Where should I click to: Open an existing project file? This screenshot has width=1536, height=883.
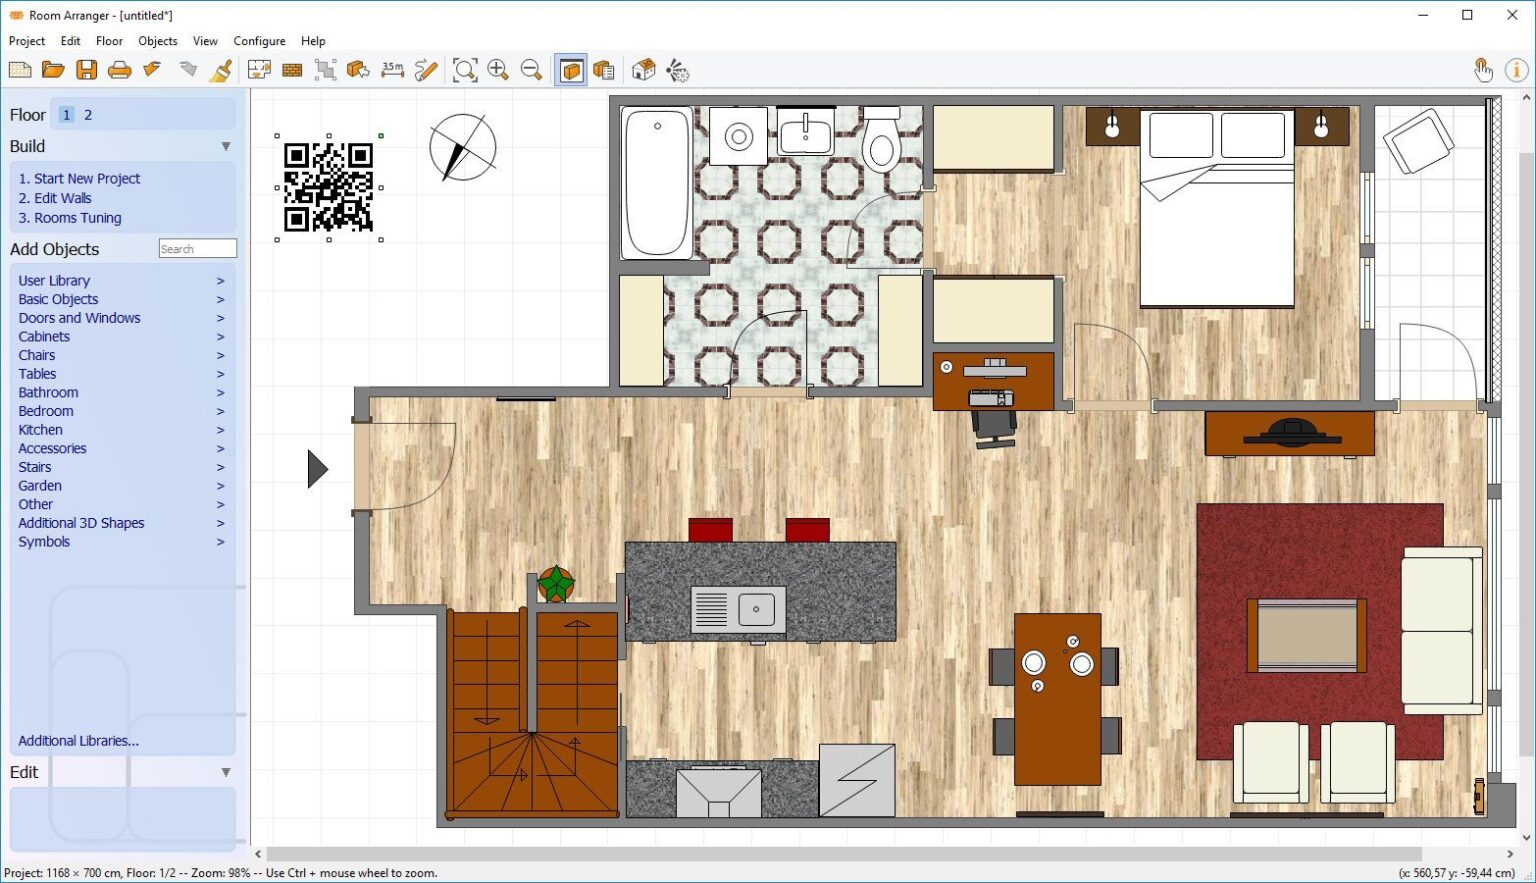[53, 70]
